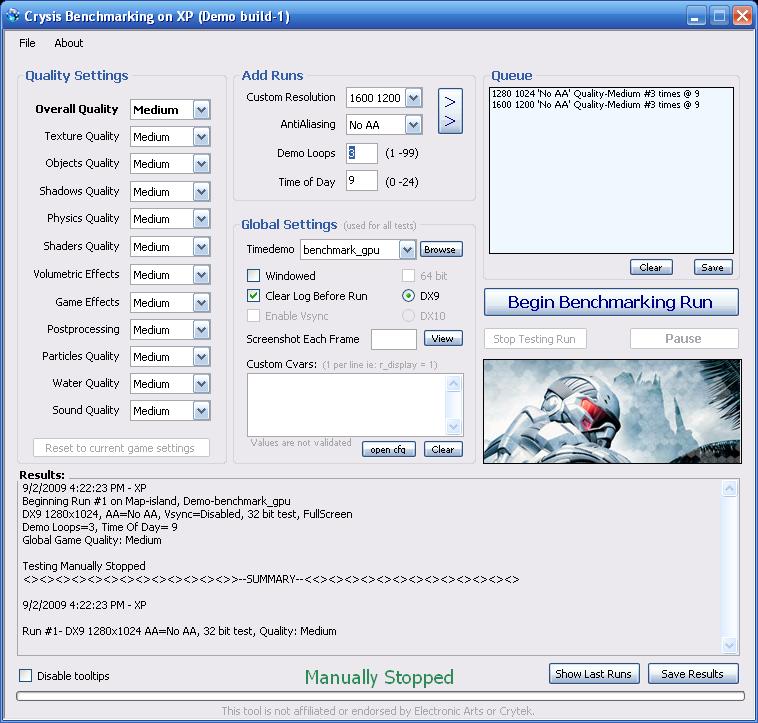Expand Water Quality dropdown

[202, 384]
